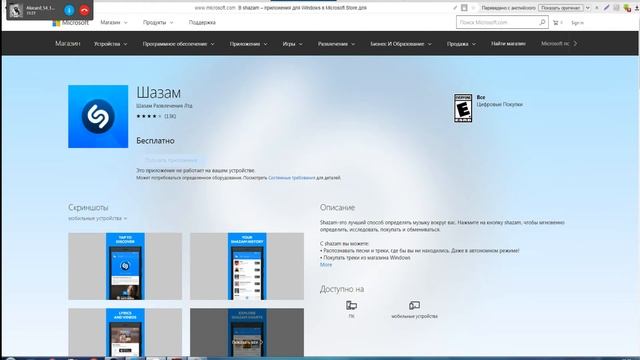Open the Устройства menu
This screenshot has width=640, height=360.
click(110, 44)
